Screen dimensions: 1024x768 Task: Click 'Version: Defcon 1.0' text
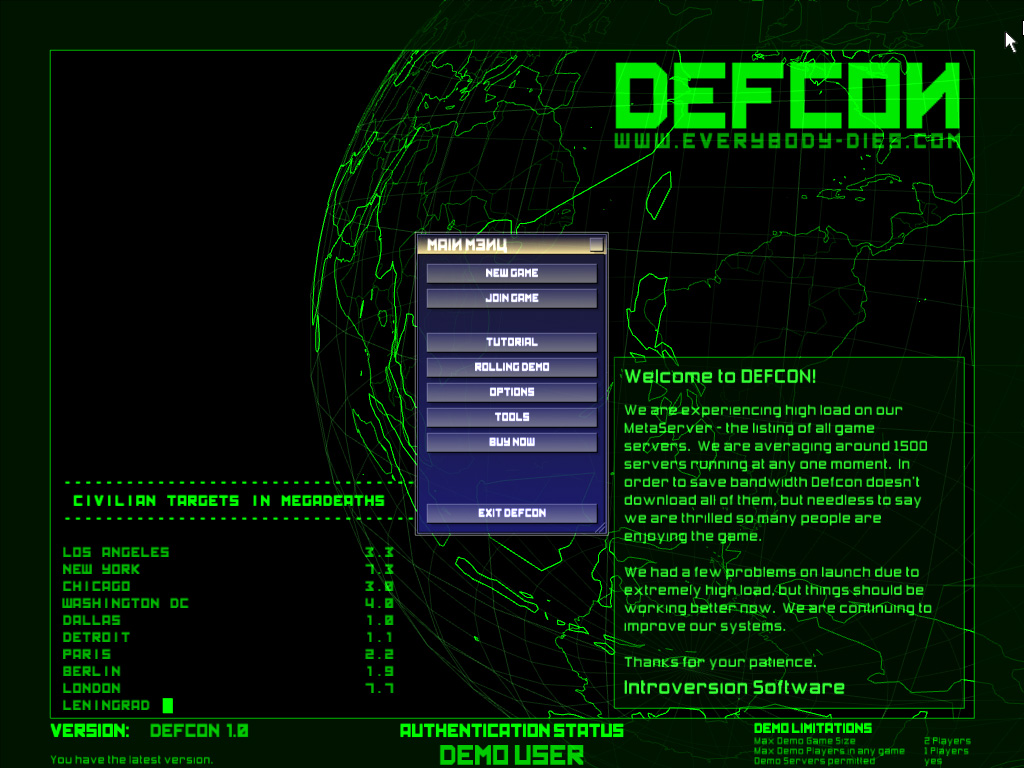pyautogui.click(x=150, y=731)
